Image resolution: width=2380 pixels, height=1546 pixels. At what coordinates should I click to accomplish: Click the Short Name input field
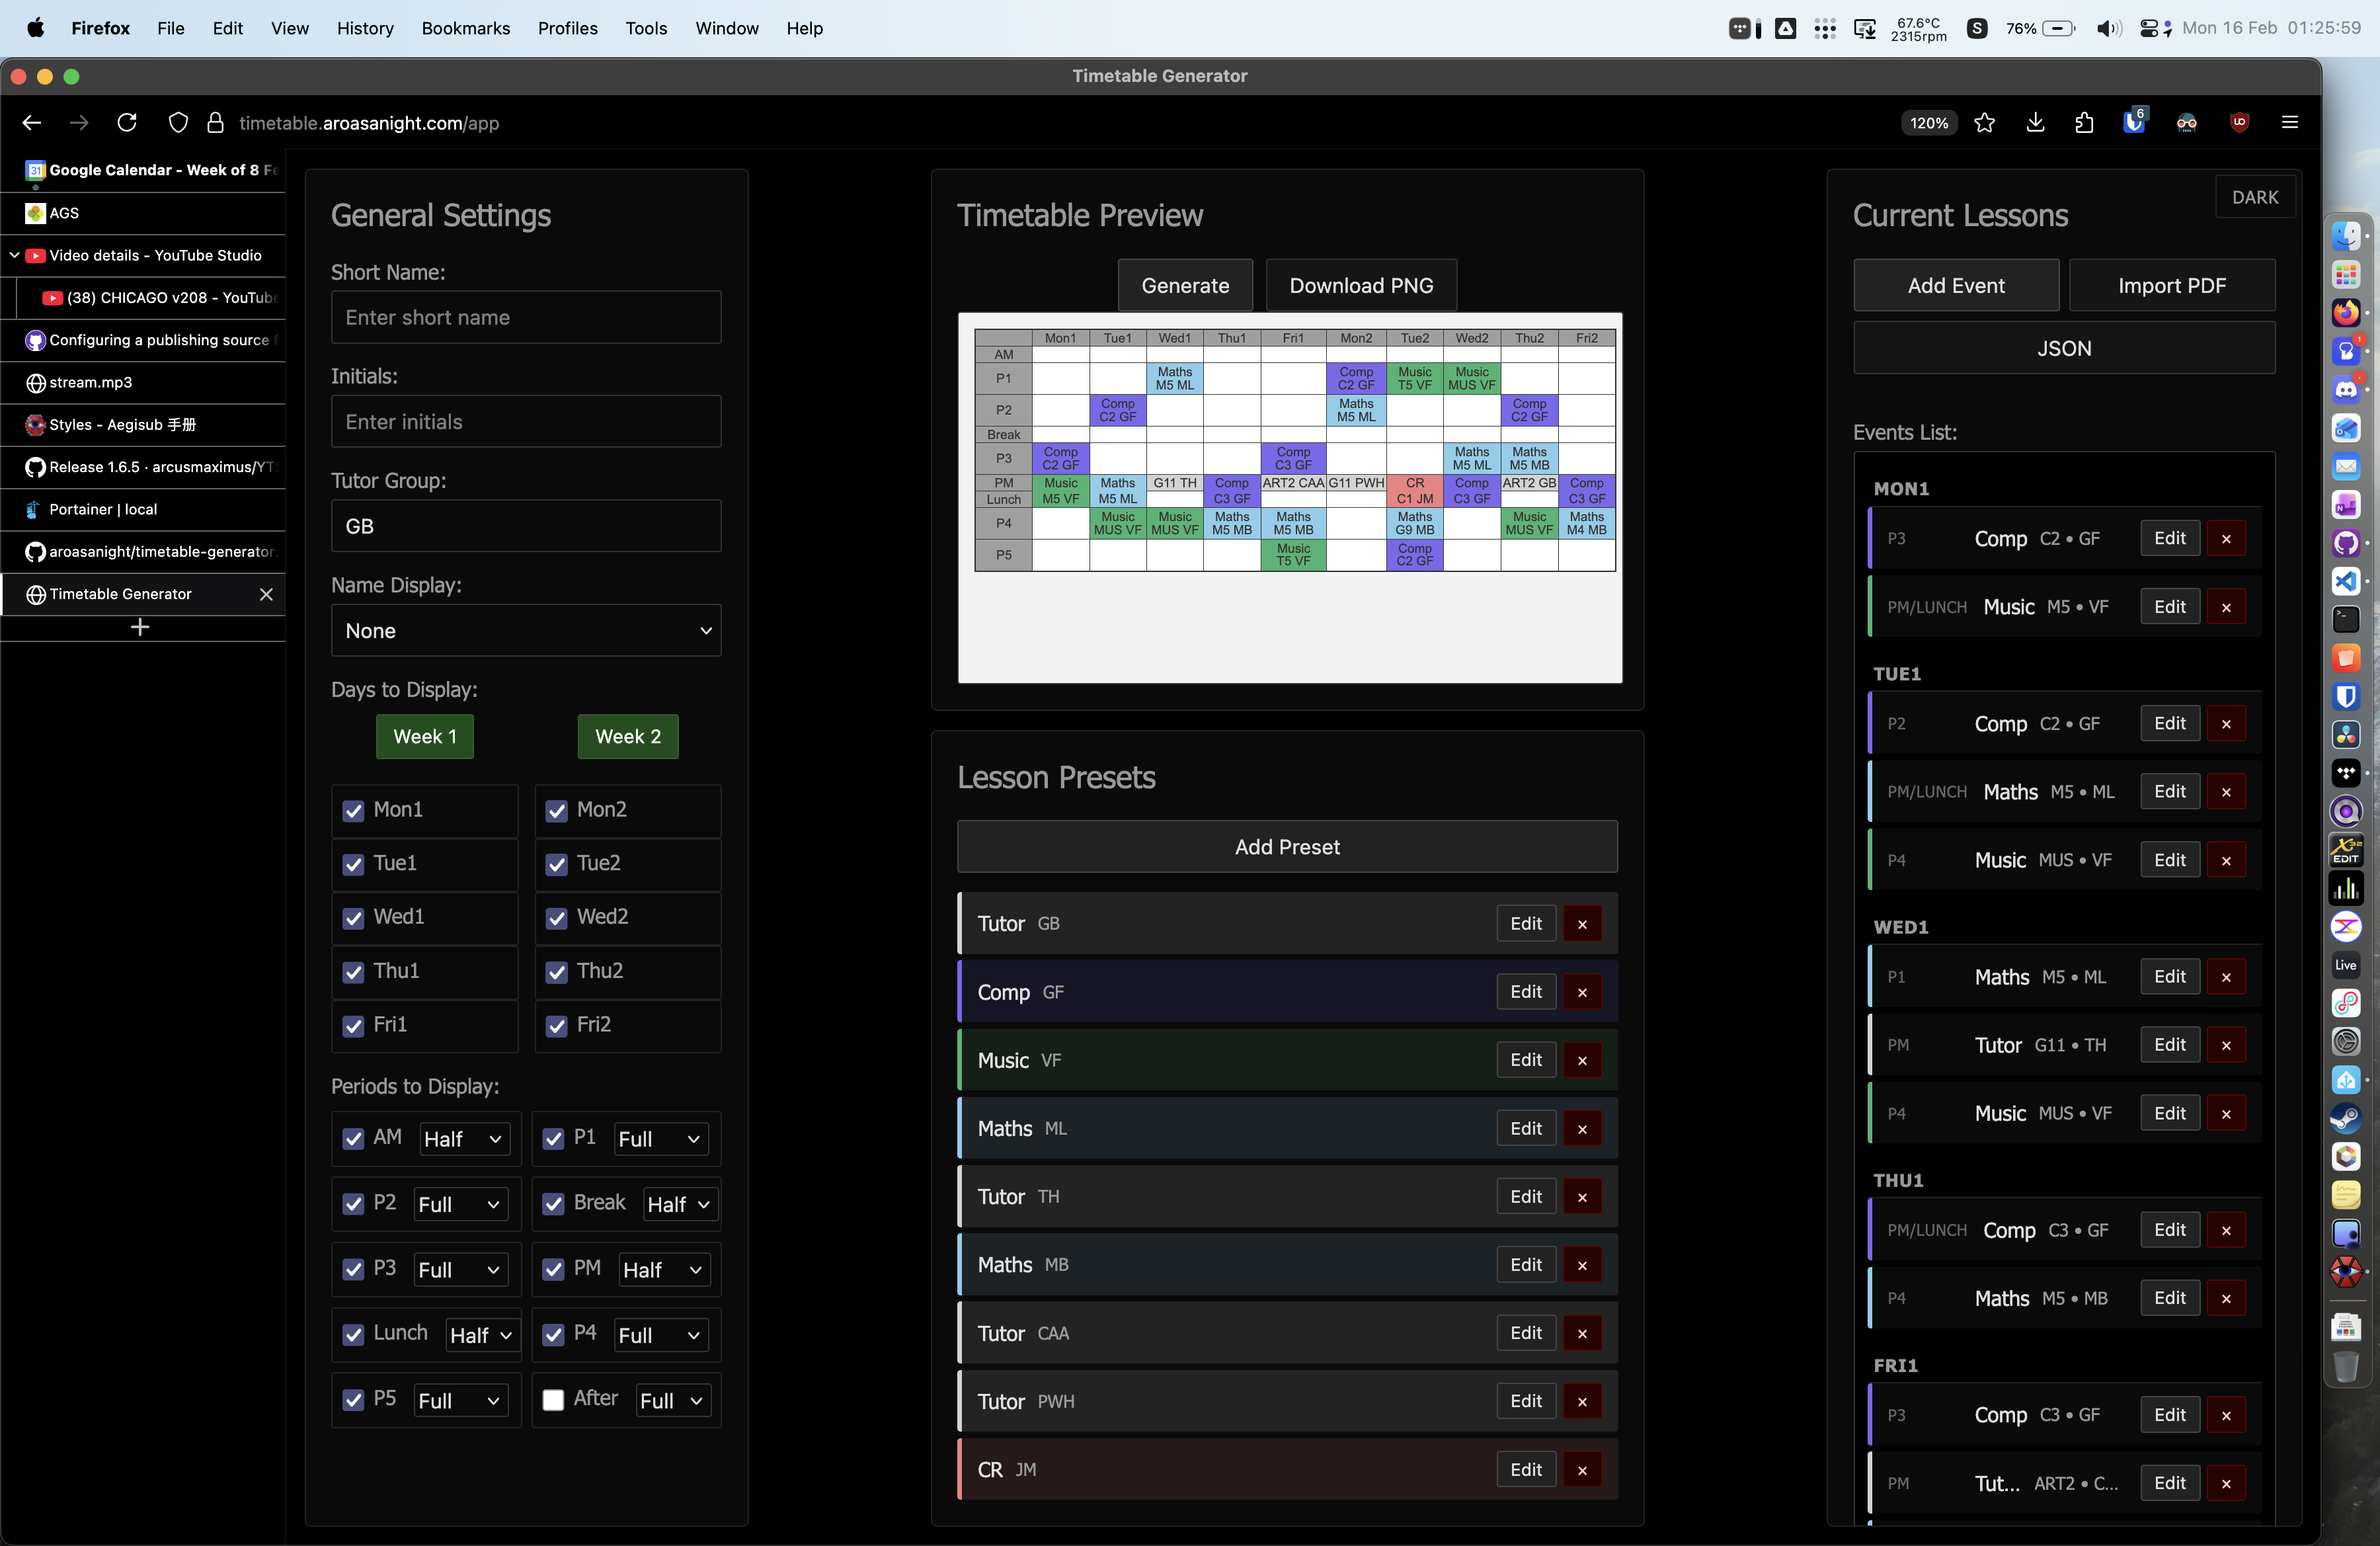526,317
